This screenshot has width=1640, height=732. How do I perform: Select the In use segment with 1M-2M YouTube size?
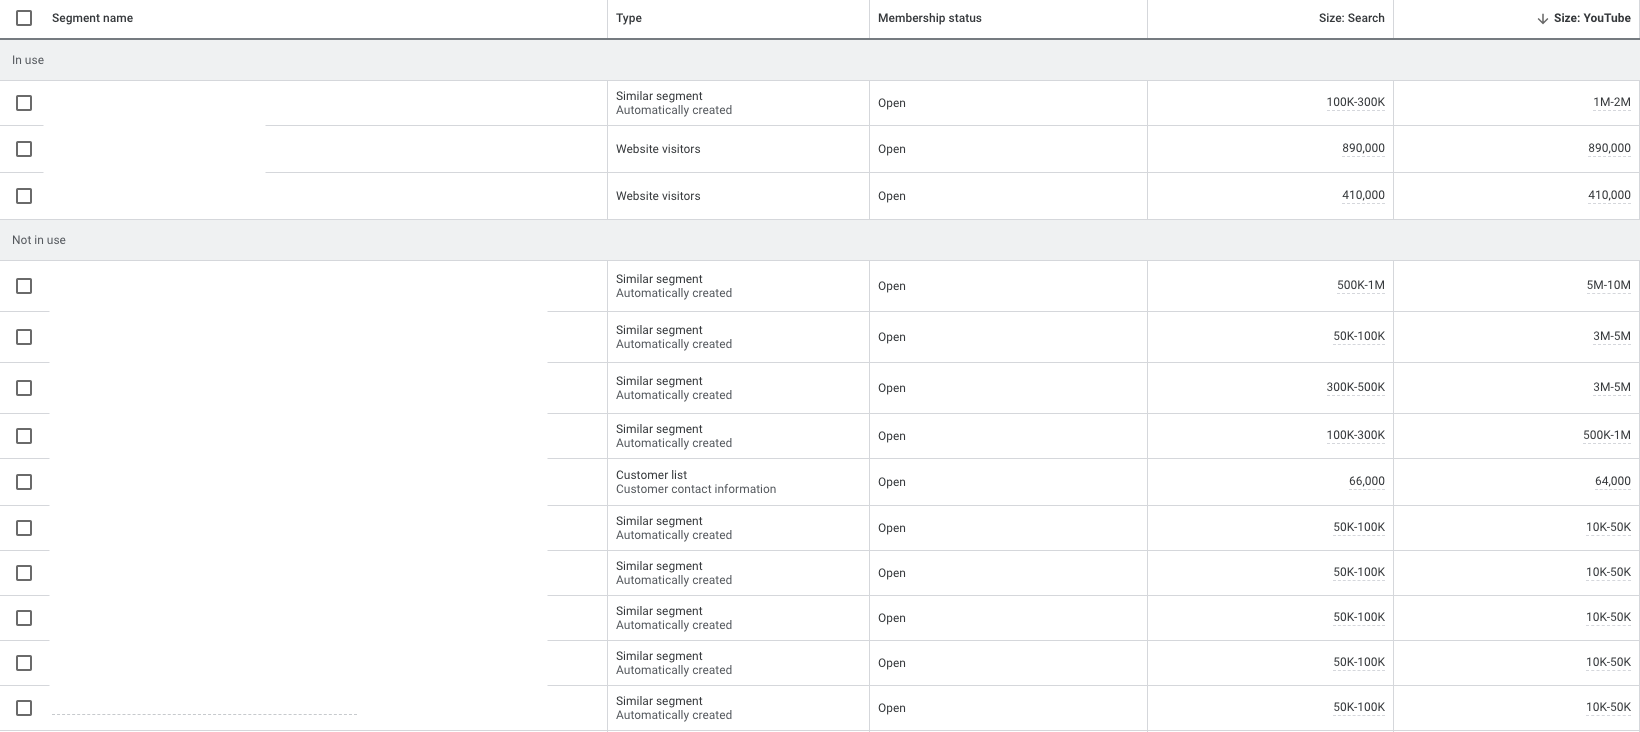[x=24, y=103]
